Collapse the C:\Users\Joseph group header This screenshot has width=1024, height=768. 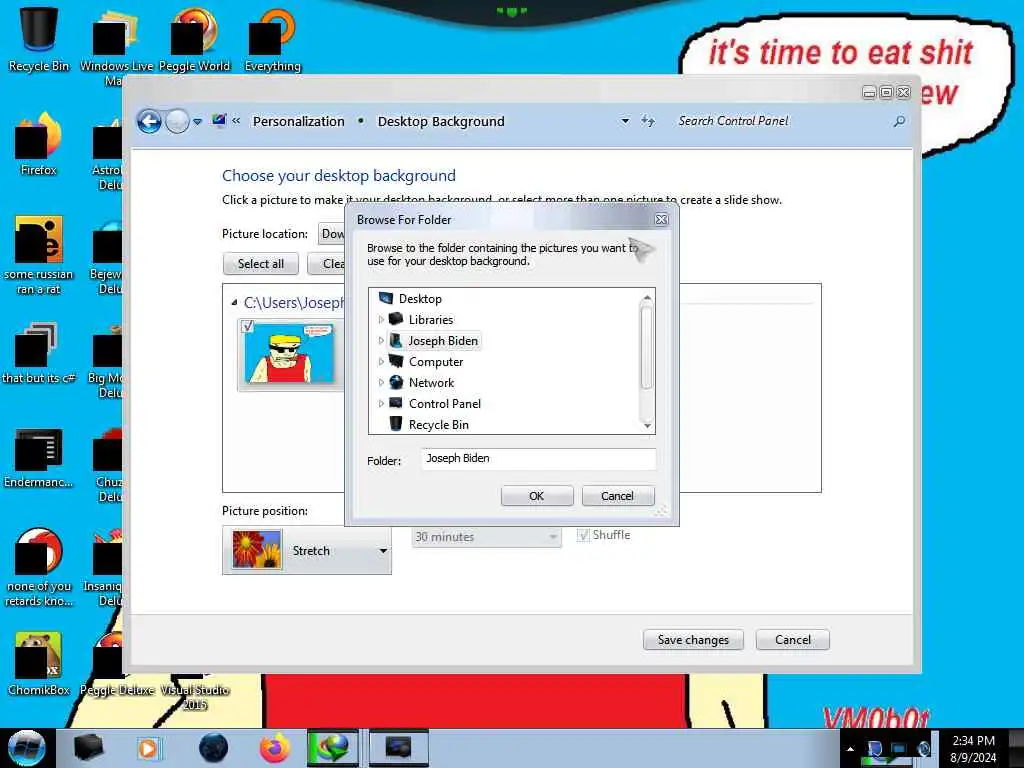click(234, 302)
